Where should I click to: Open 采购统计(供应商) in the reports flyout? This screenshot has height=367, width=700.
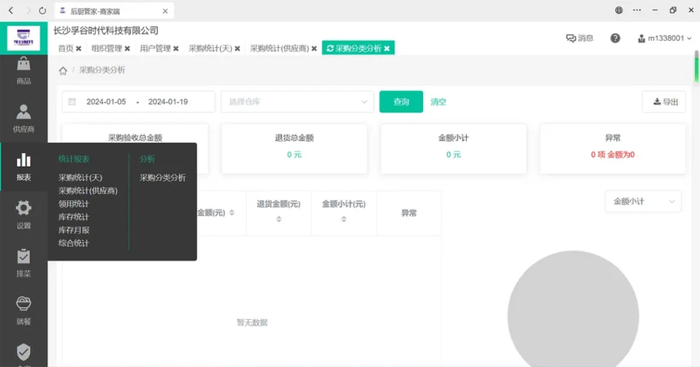[88, 191]
